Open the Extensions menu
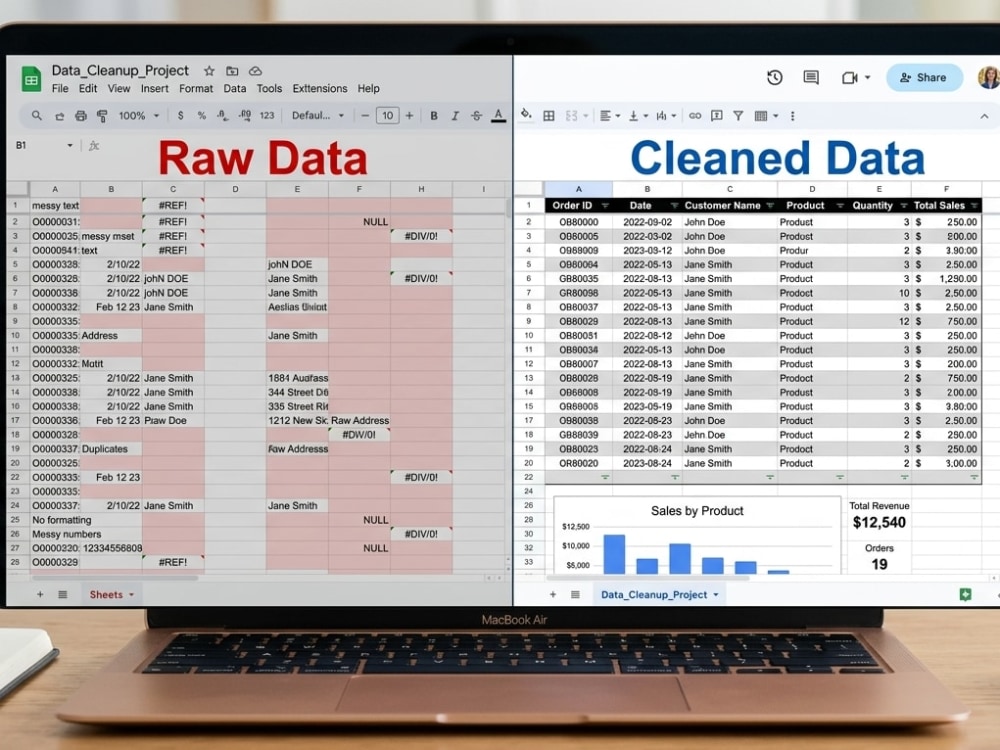This screenshot has width=1000, height=750. click(x=320, y=89)
